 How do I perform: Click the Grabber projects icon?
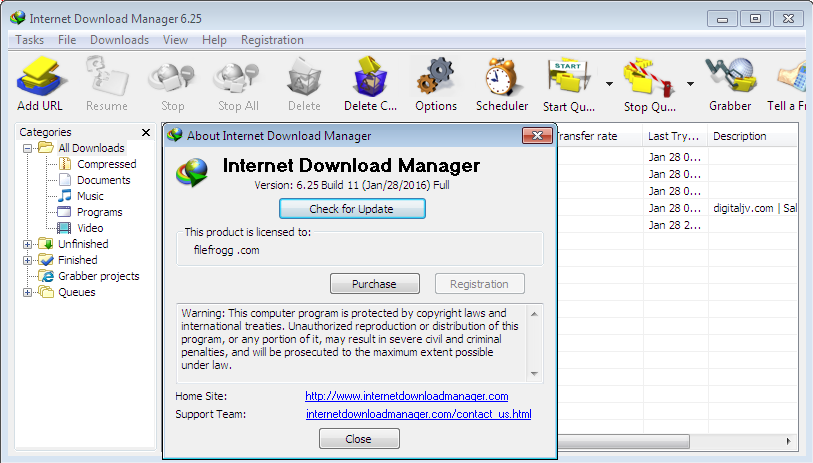click(x=47, y=276)
